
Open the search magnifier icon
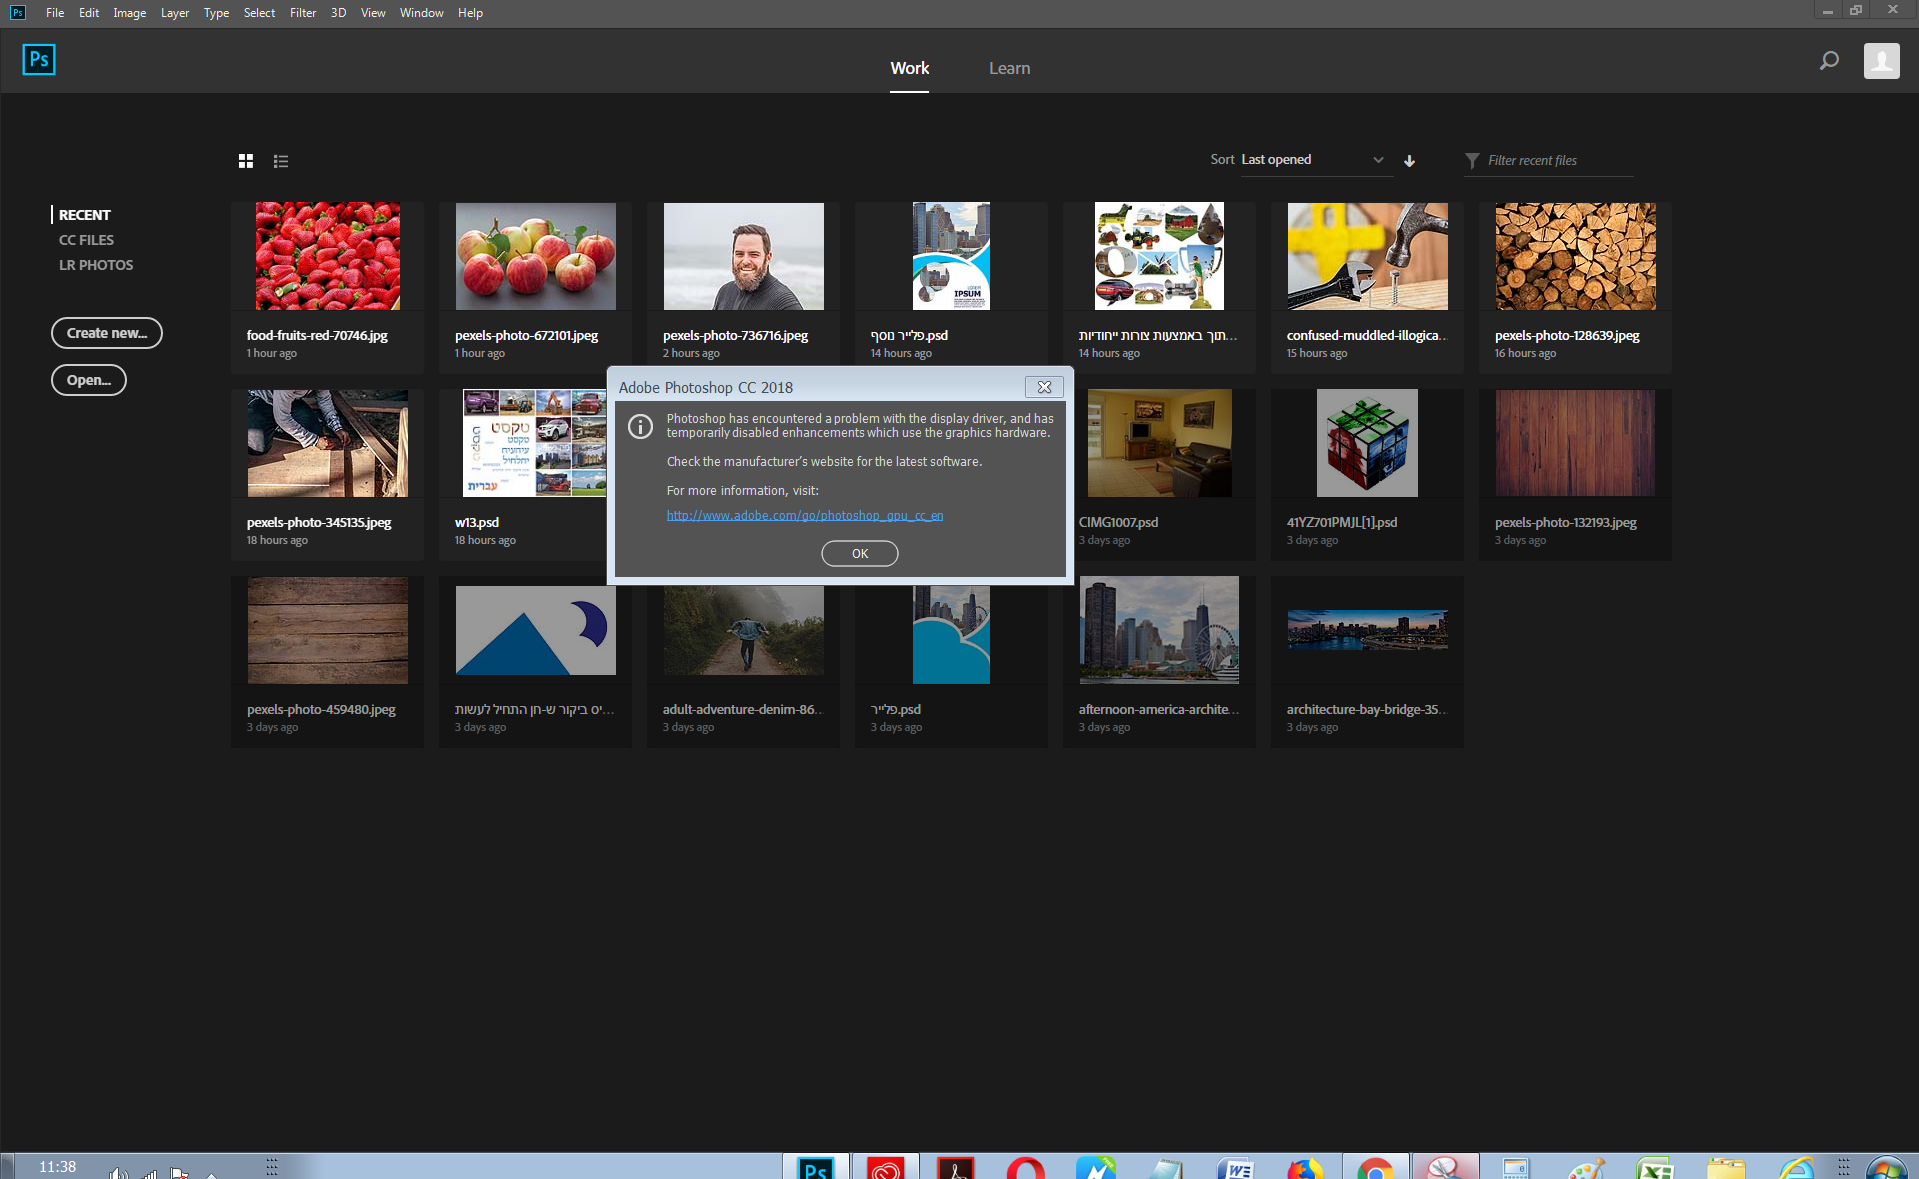[x=1829, y=61]
